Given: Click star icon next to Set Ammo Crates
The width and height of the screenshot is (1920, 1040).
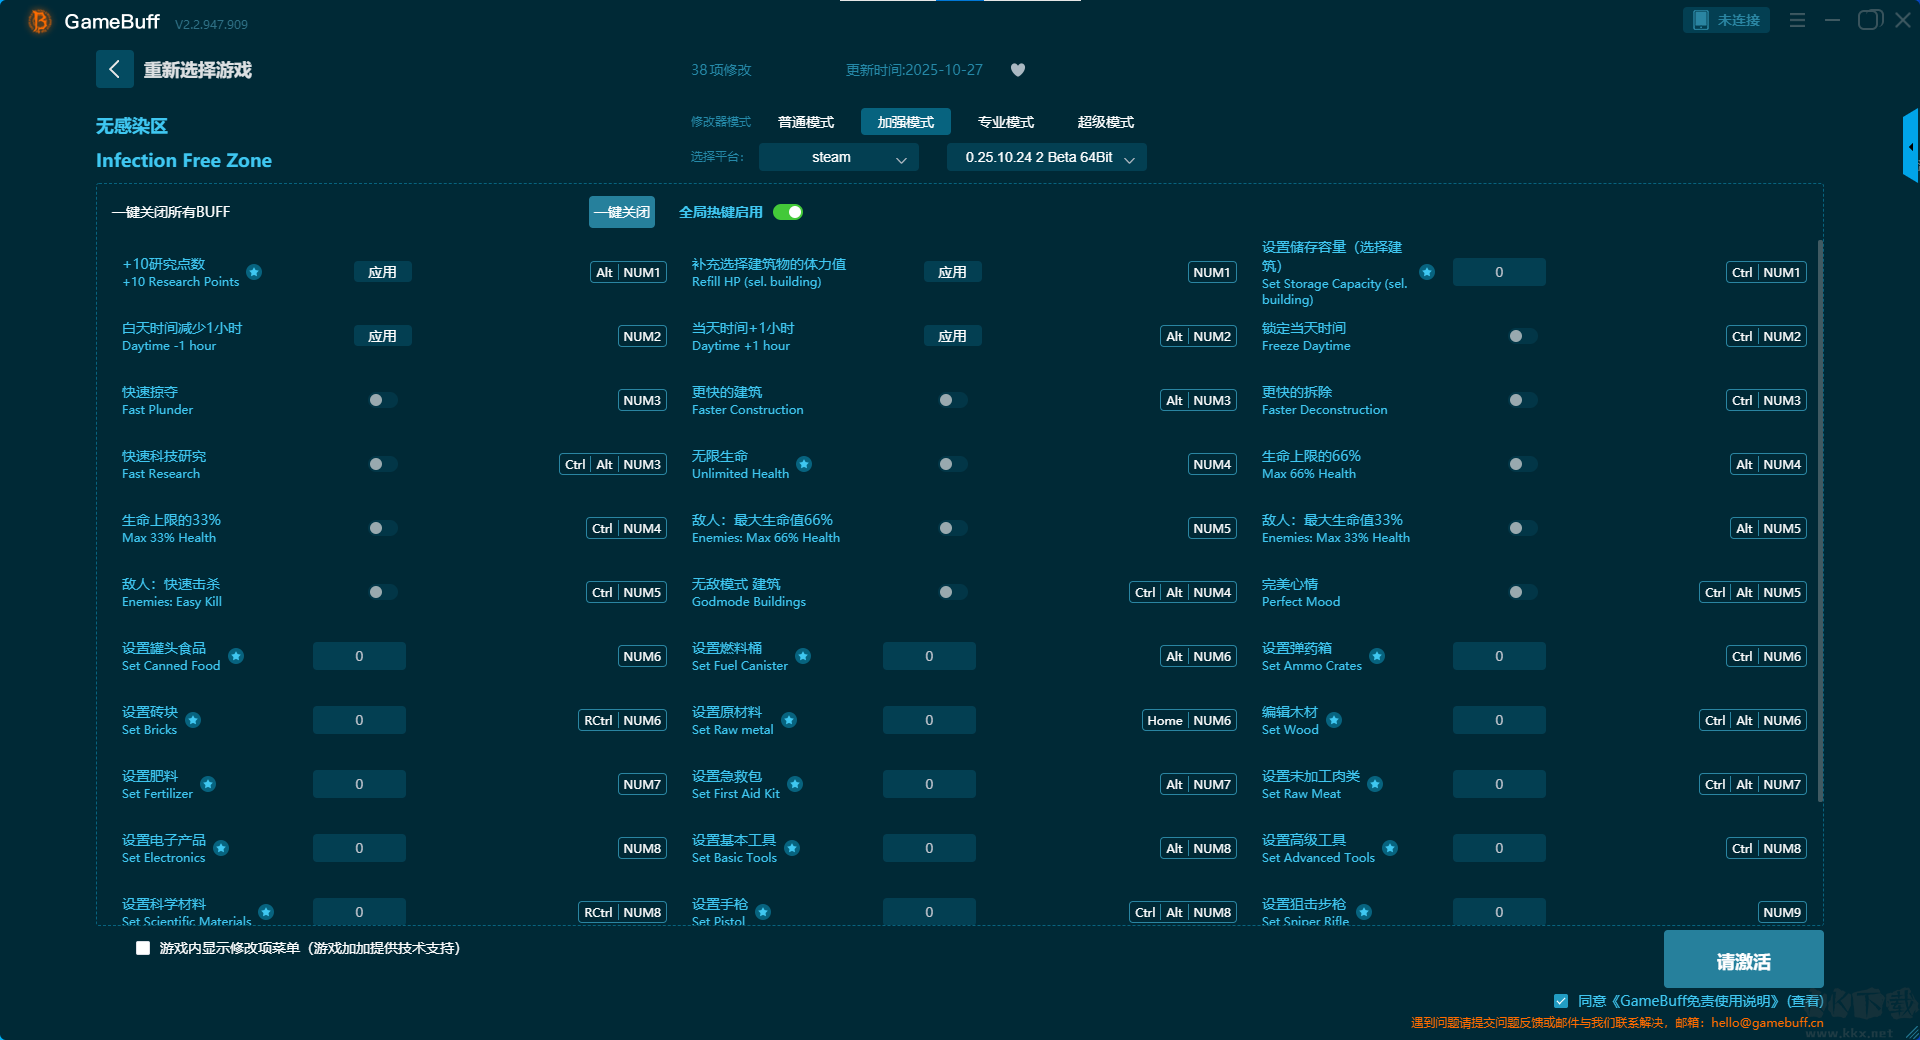Looking at the screenshot, I should 1377,656.
